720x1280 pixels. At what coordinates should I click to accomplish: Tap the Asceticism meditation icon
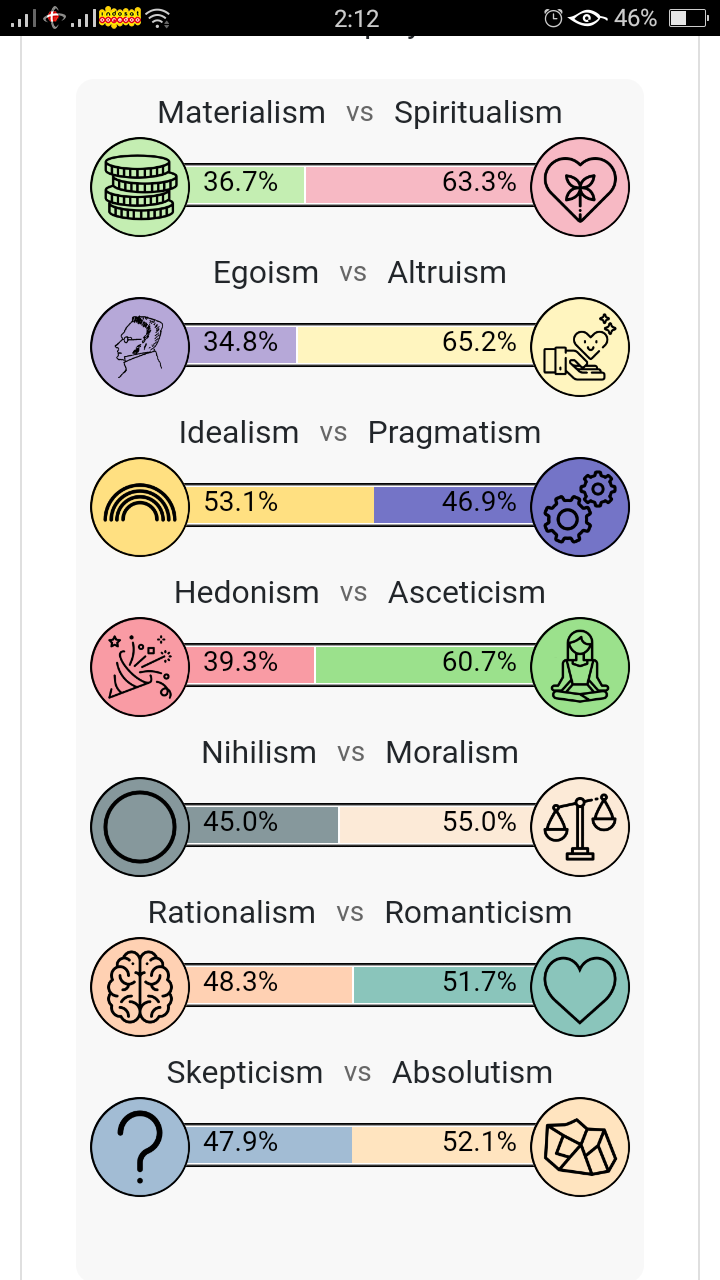tap(580, 667)
